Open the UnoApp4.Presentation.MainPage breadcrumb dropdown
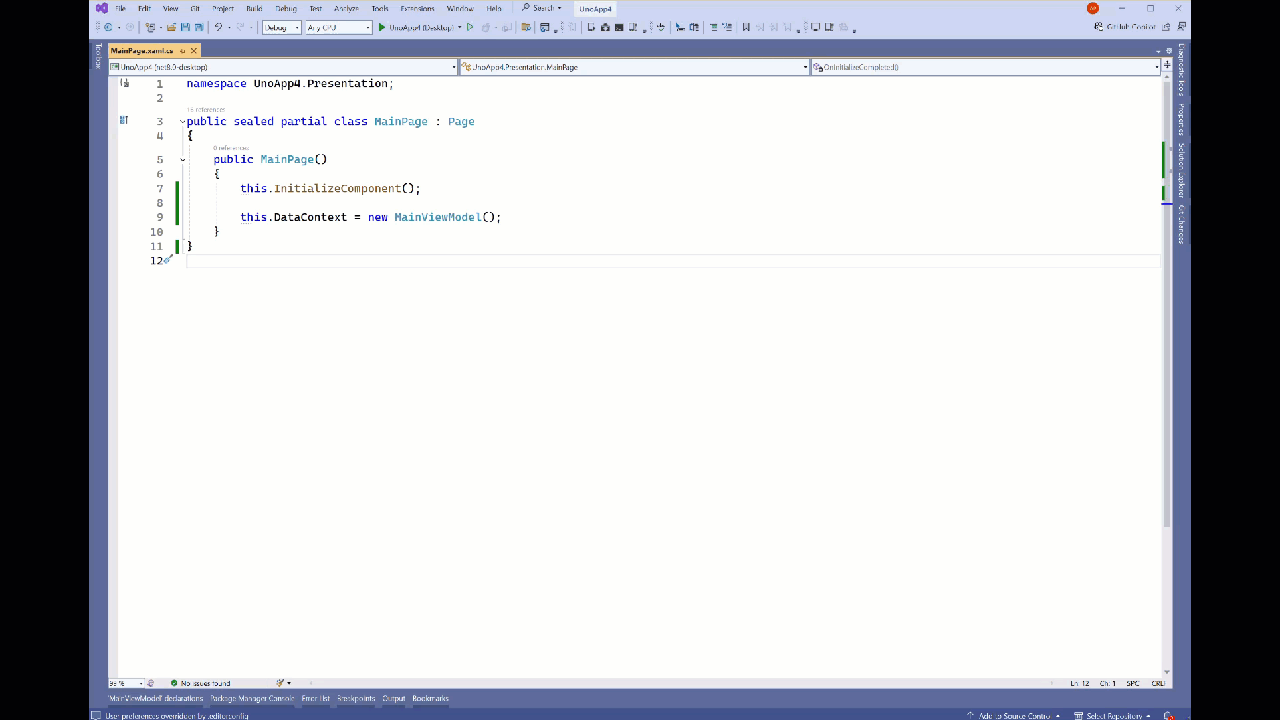 pyautogui.click(x=805, y=67)
